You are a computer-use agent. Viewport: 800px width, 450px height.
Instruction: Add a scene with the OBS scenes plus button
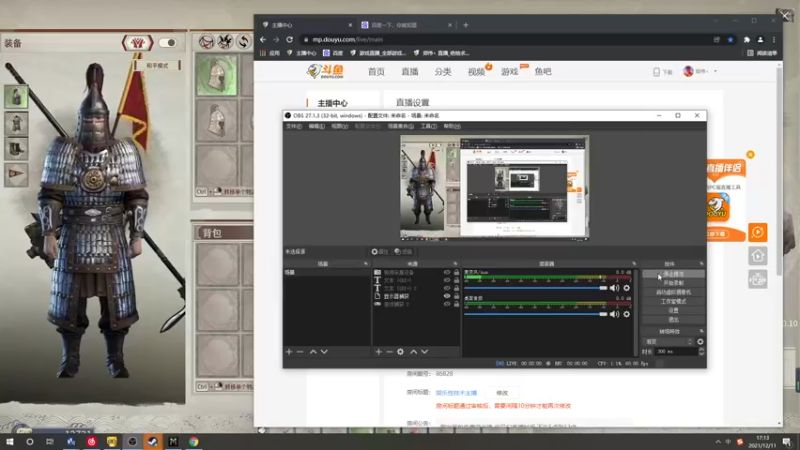[x=289, y=352]
